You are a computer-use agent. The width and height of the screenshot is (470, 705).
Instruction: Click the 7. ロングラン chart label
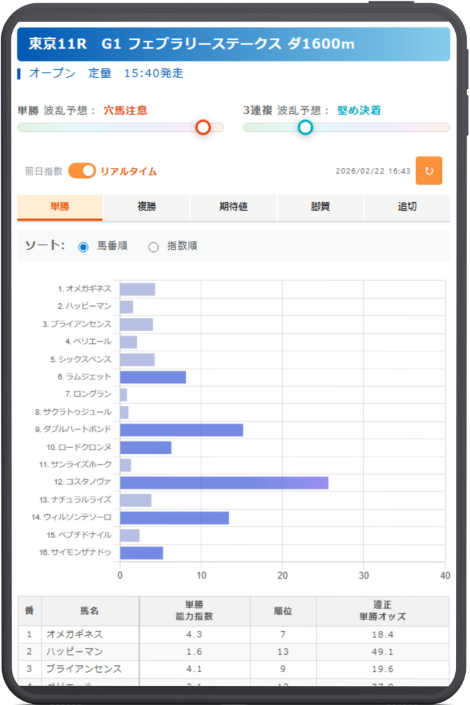88,394
